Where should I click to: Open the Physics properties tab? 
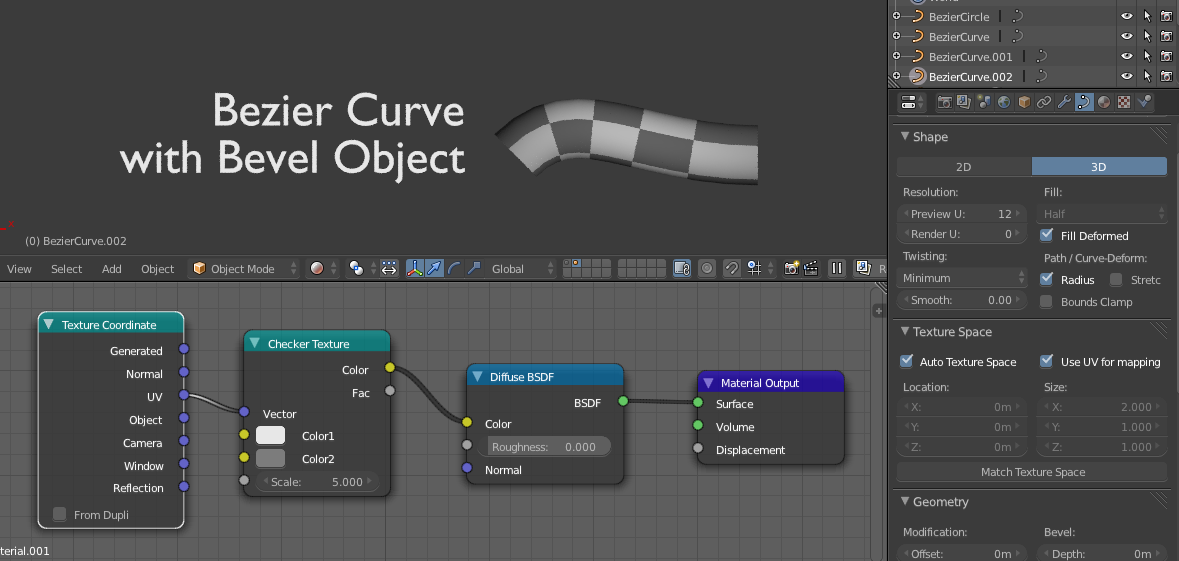tap(1144, 102)
